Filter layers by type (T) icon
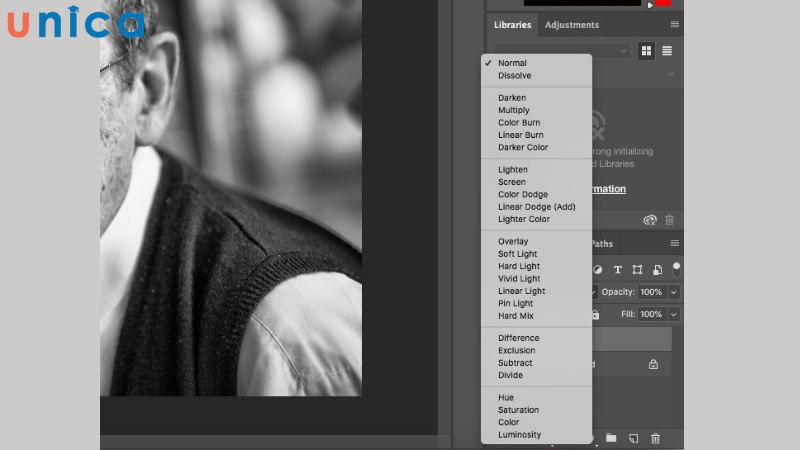The height and width of the screenshot is (450, 800). click(617, 270)
